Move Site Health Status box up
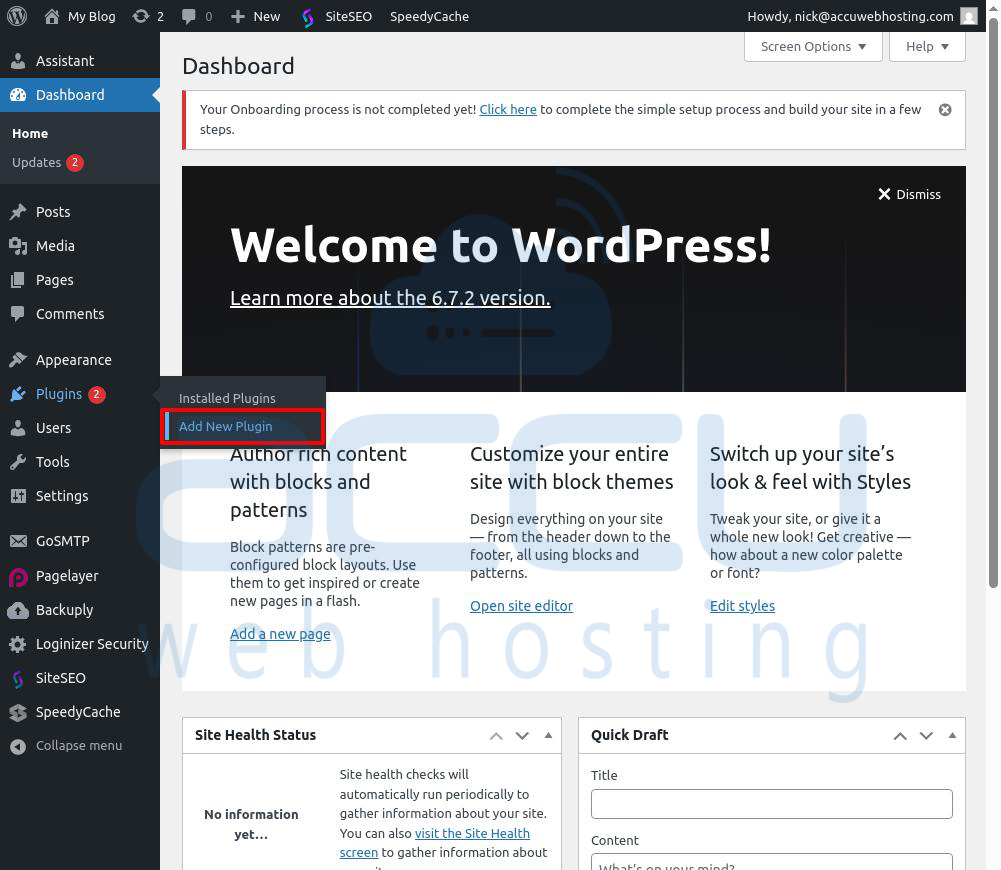 point(496,736)
